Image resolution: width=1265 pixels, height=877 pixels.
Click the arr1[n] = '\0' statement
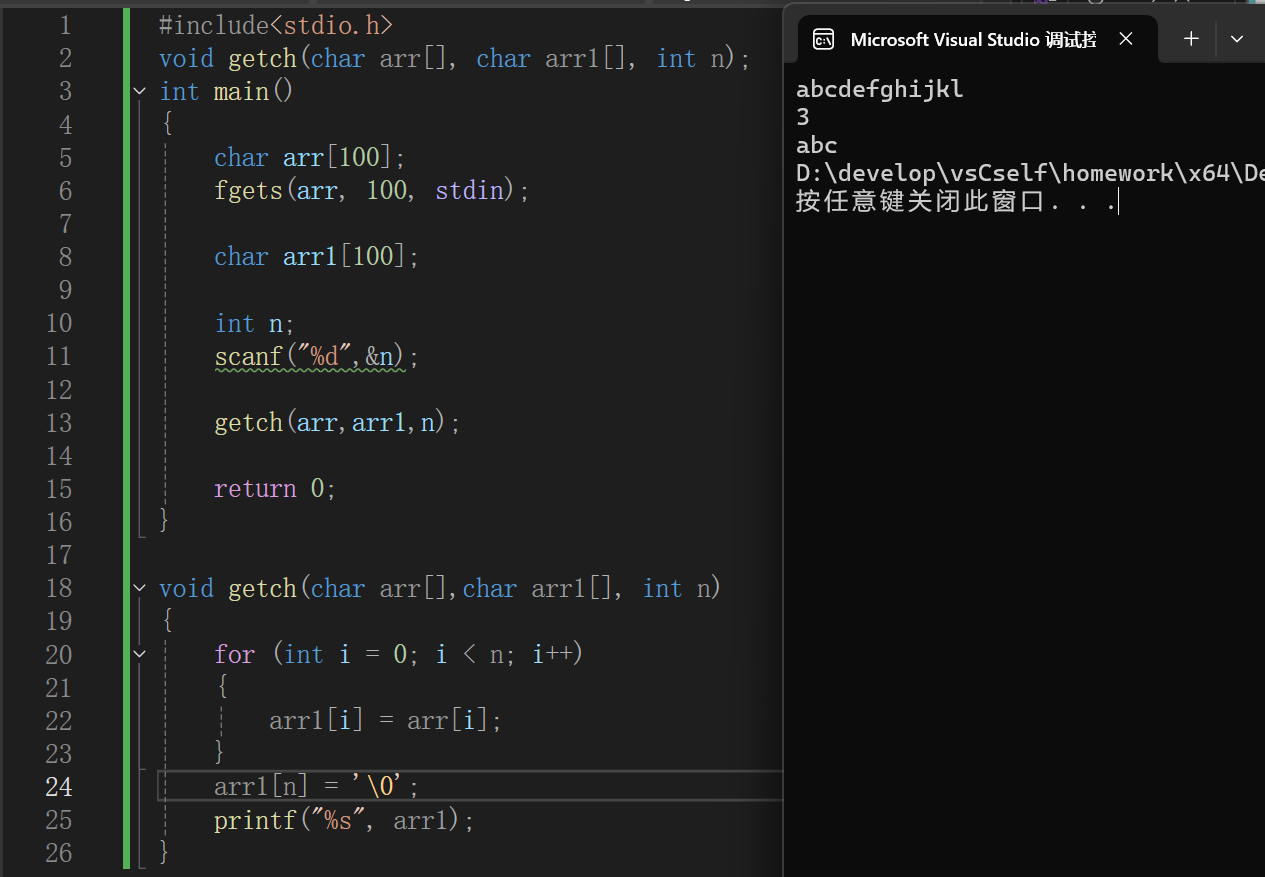pos(316,787)
